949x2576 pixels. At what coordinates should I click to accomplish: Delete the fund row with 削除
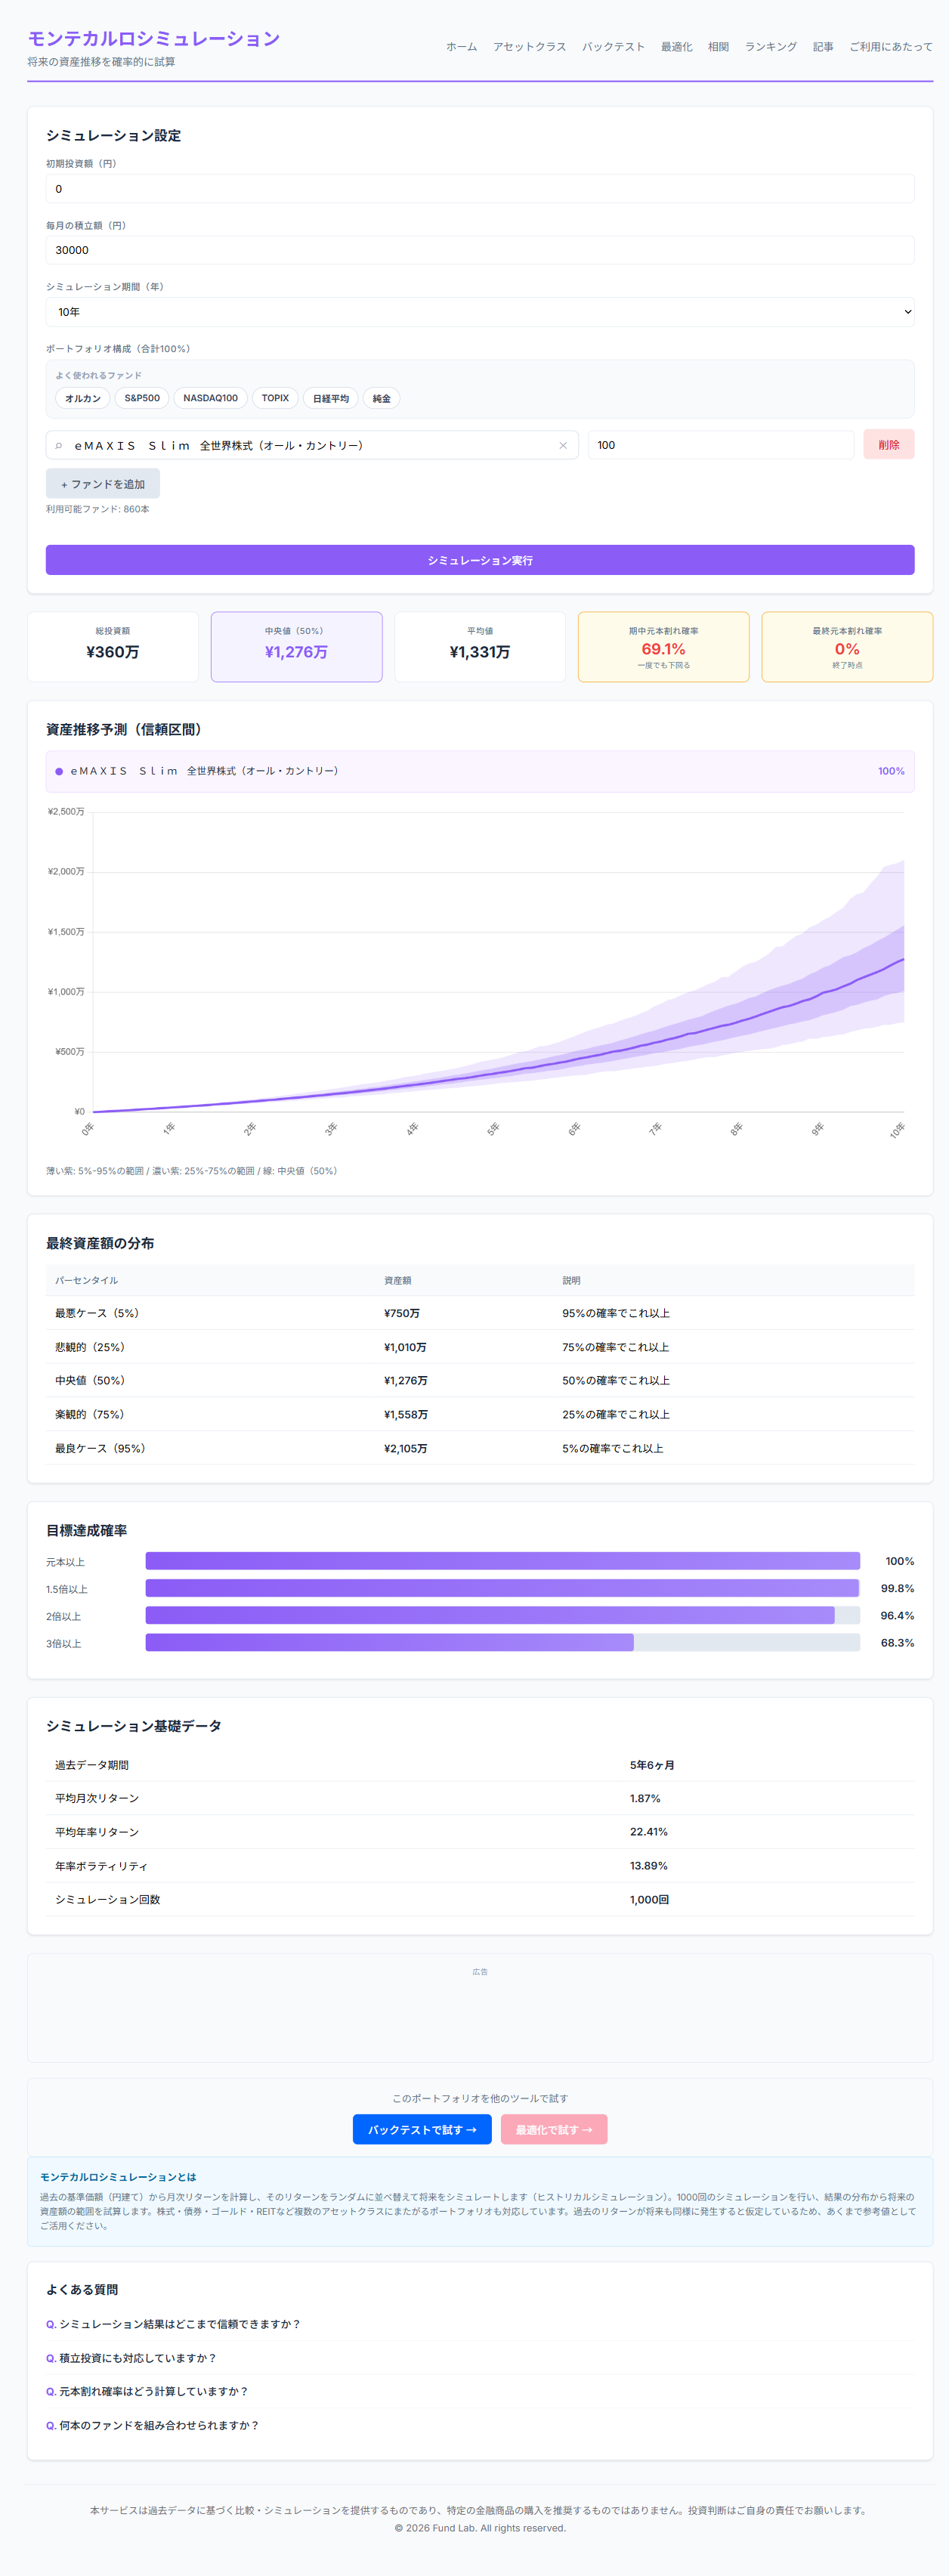888,445
